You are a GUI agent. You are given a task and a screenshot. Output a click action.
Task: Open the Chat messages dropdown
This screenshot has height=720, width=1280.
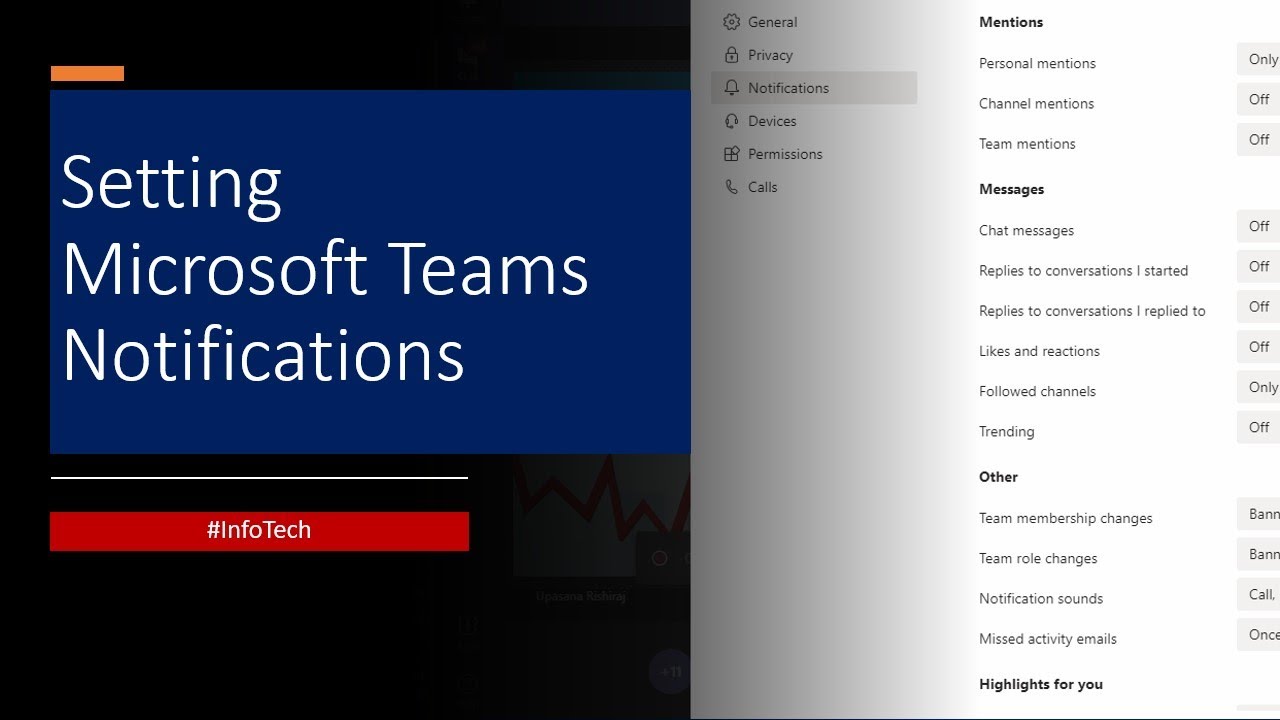(1259, 226)
